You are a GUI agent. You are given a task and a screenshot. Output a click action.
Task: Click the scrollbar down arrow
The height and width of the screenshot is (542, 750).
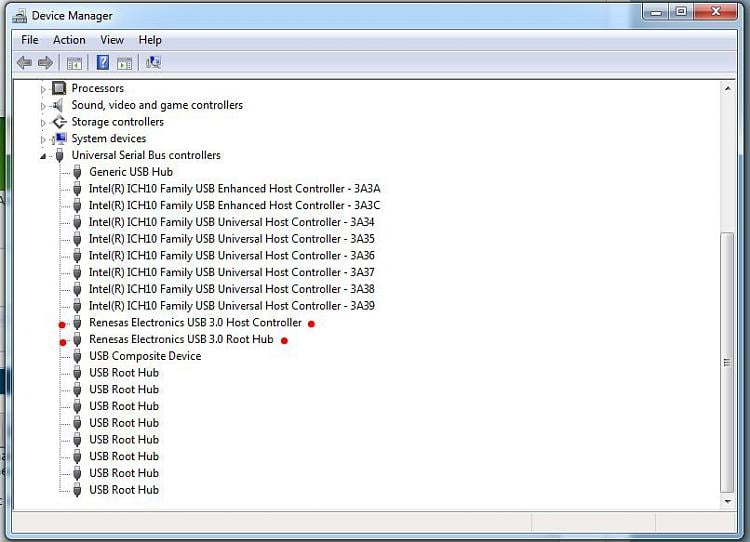pyautogui.click(x=728, y=501)
